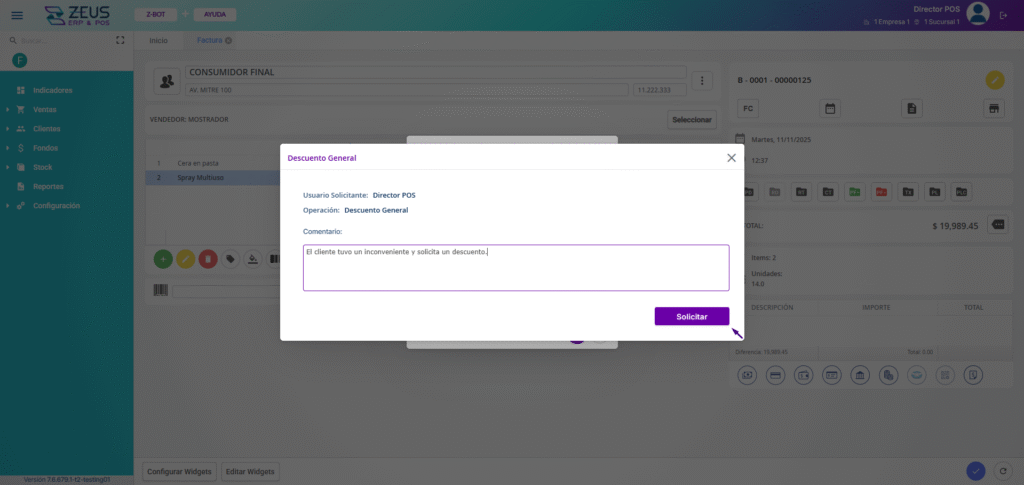Click the red delete item button
The width and height of the screenshot is (1024, 485).
pos(207,259)
